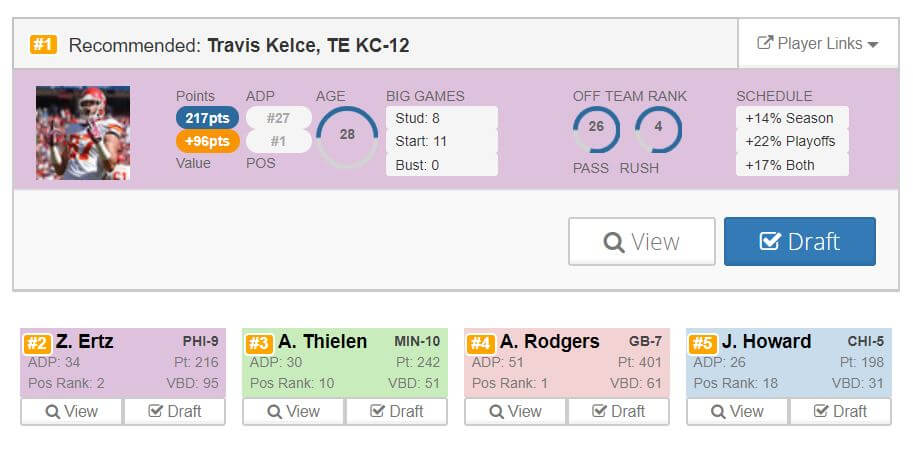Click the external link icon beside Player Links
The image size is (913, 451).
[765, 43]
